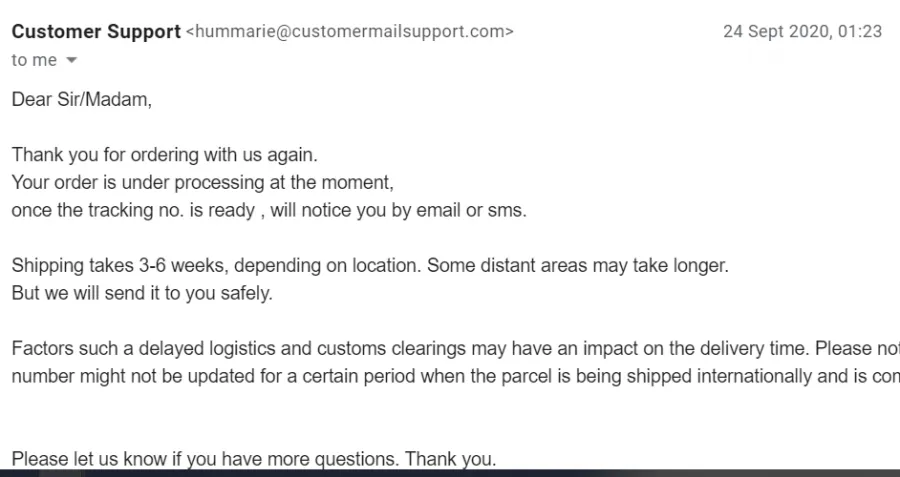Click the "Thank you for ordering" sentence
This screenshot has height=477, width=900.
pyautogui.click(x=164, y=155)
